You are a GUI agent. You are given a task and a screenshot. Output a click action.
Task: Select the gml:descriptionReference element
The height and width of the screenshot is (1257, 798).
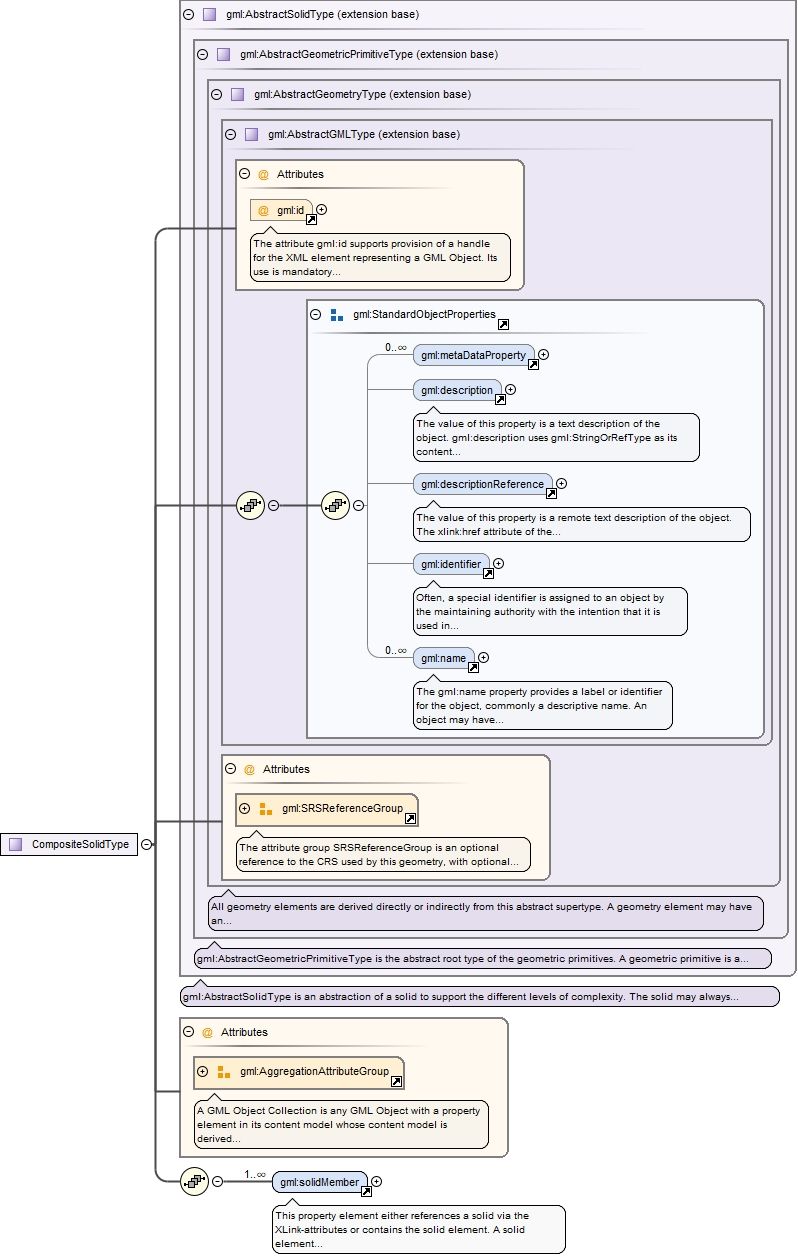(x=482, y=484)
